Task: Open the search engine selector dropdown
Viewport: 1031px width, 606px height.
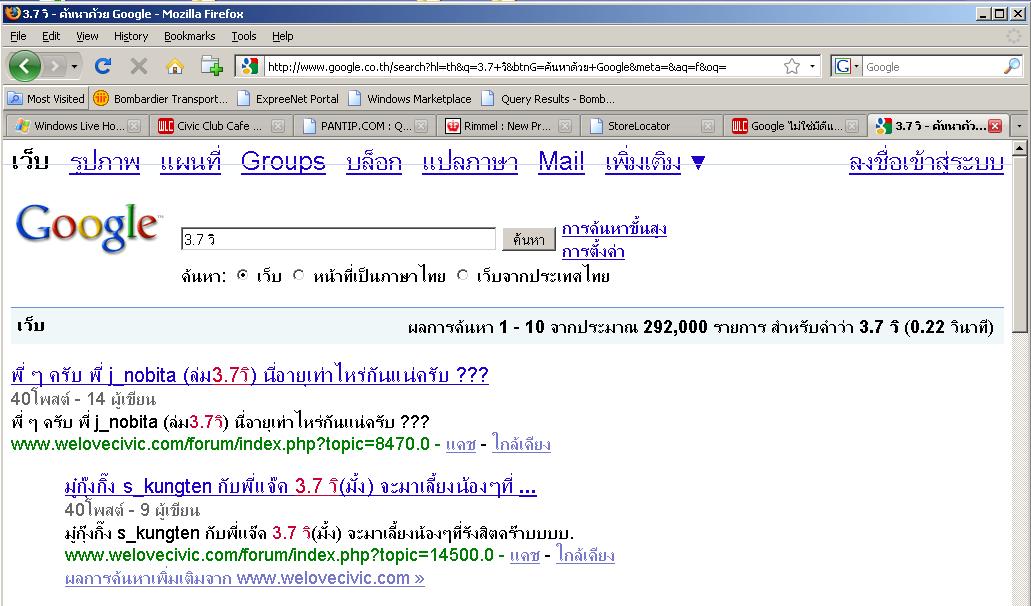Action: (847, 67)
